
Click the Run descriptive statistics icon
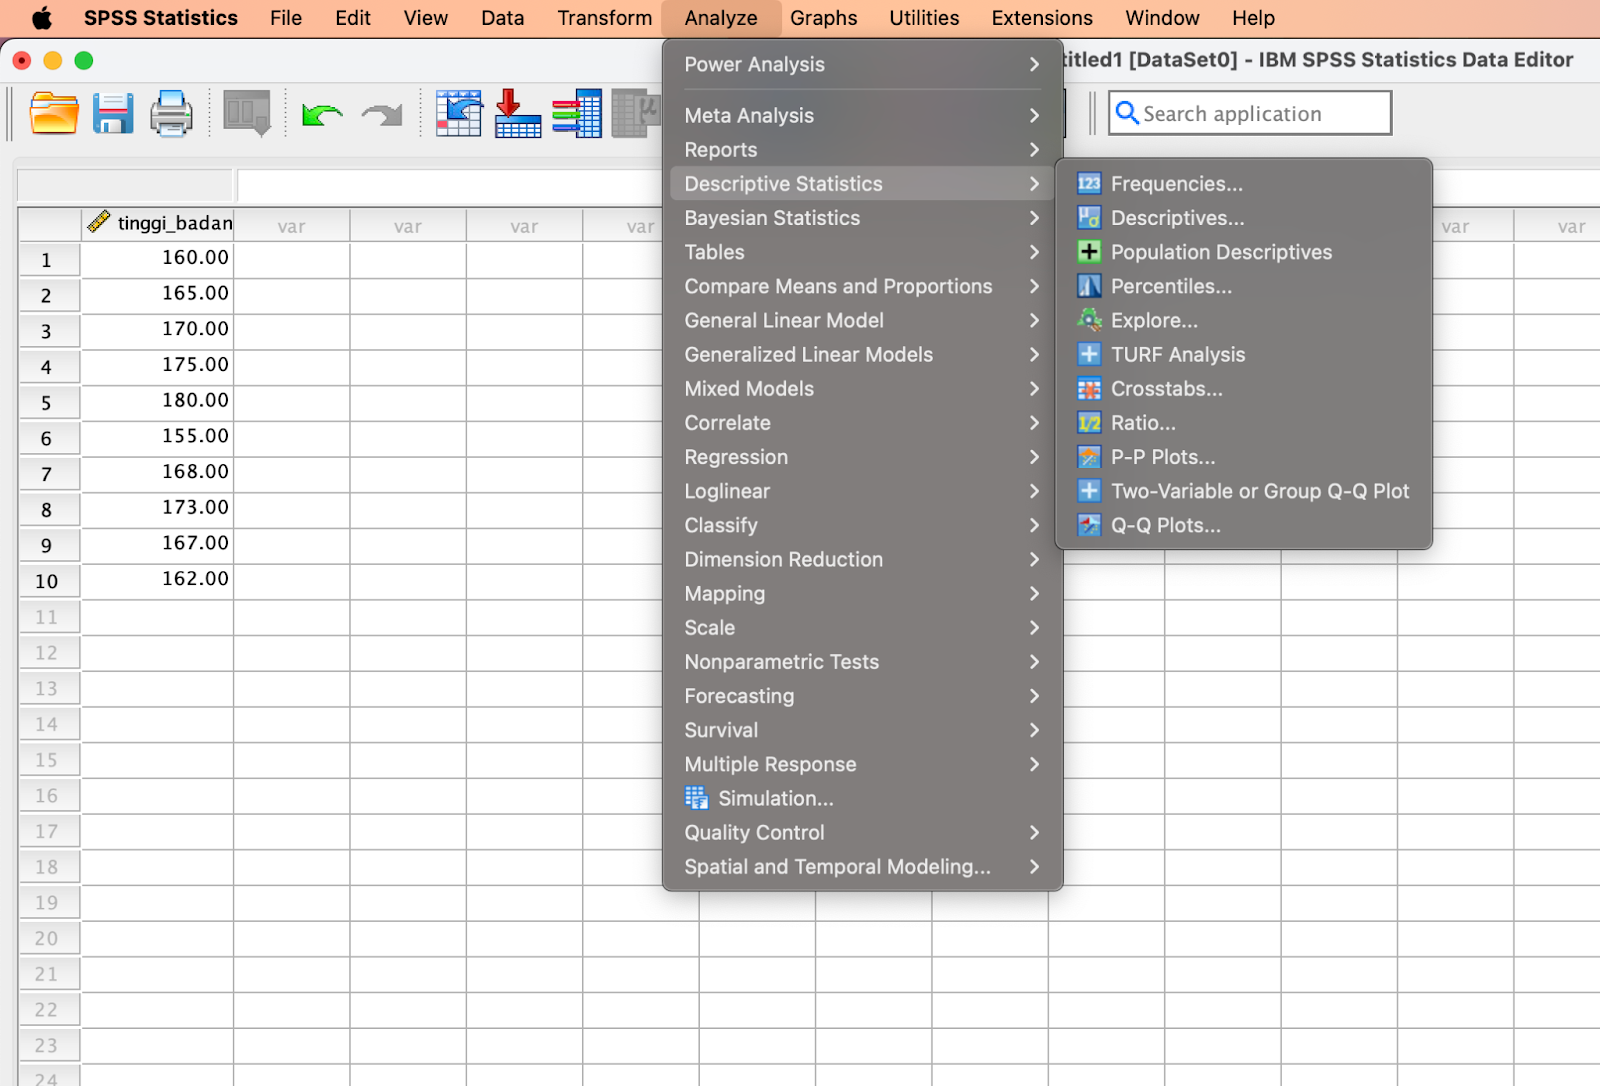click(x=636, y=113)
